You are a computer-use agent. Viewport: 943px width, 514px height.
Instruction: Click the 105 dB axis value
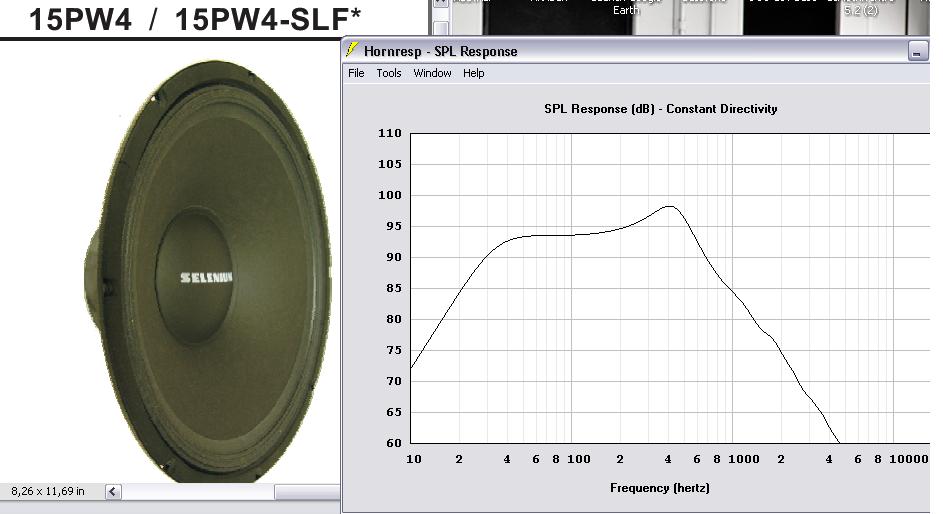pyautogui.click(x=390, y=164)
